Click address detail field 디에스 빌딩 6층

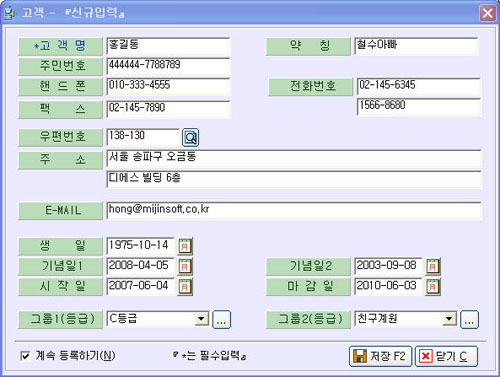pos(294,179)
